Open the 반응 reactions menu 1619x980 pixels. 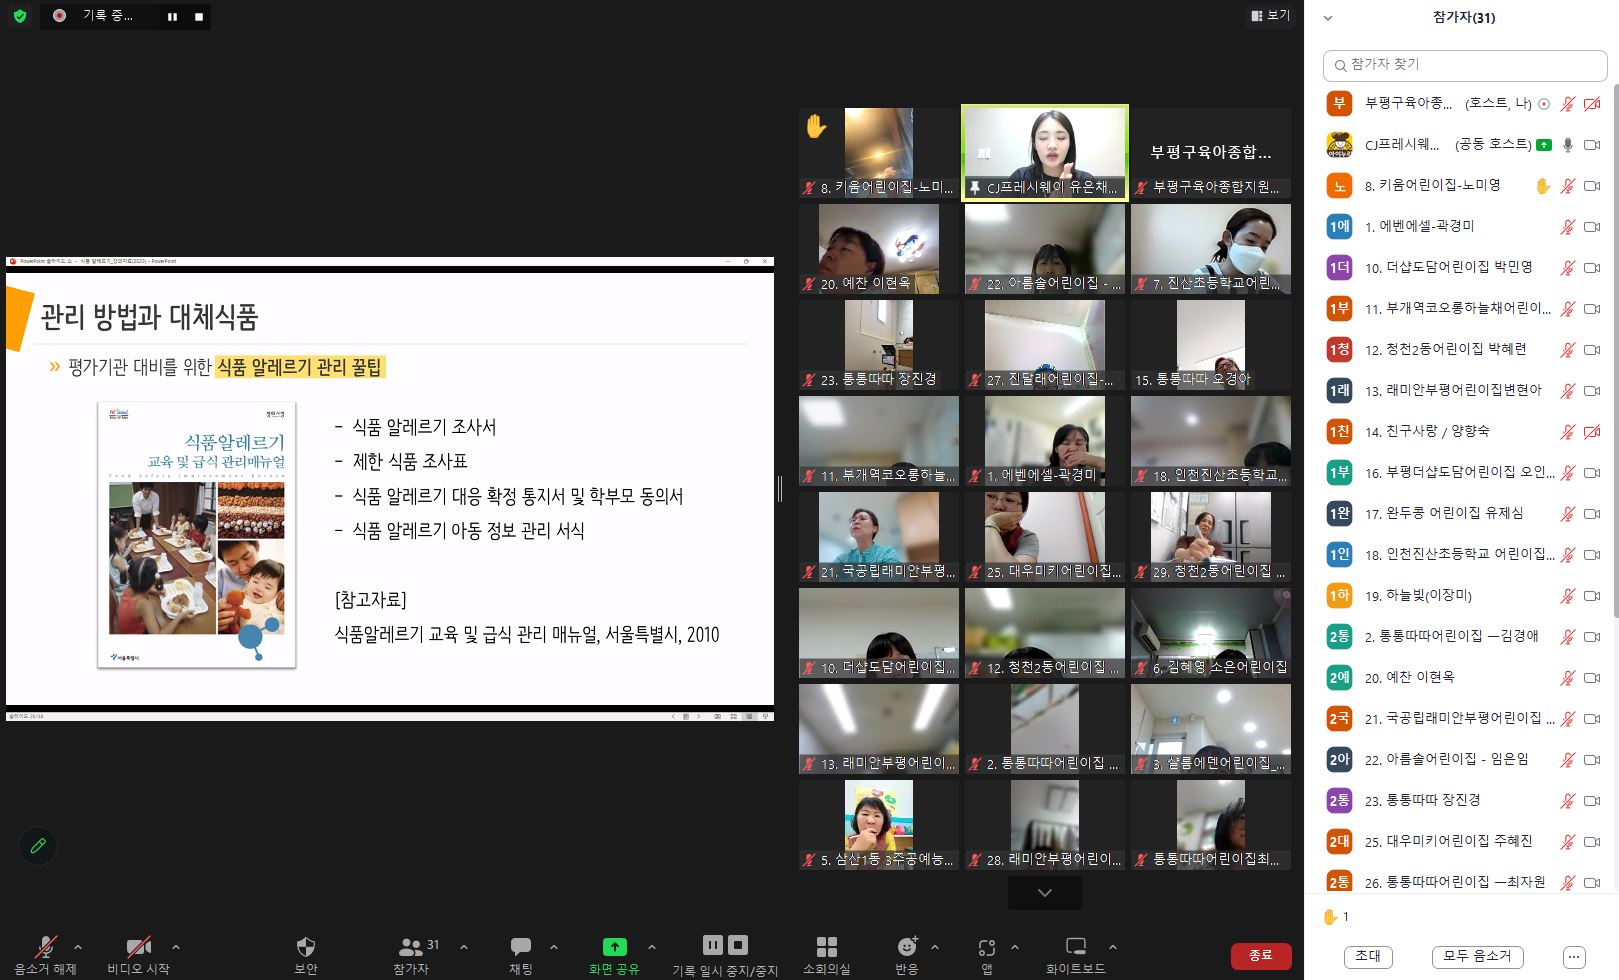point(907,955)
